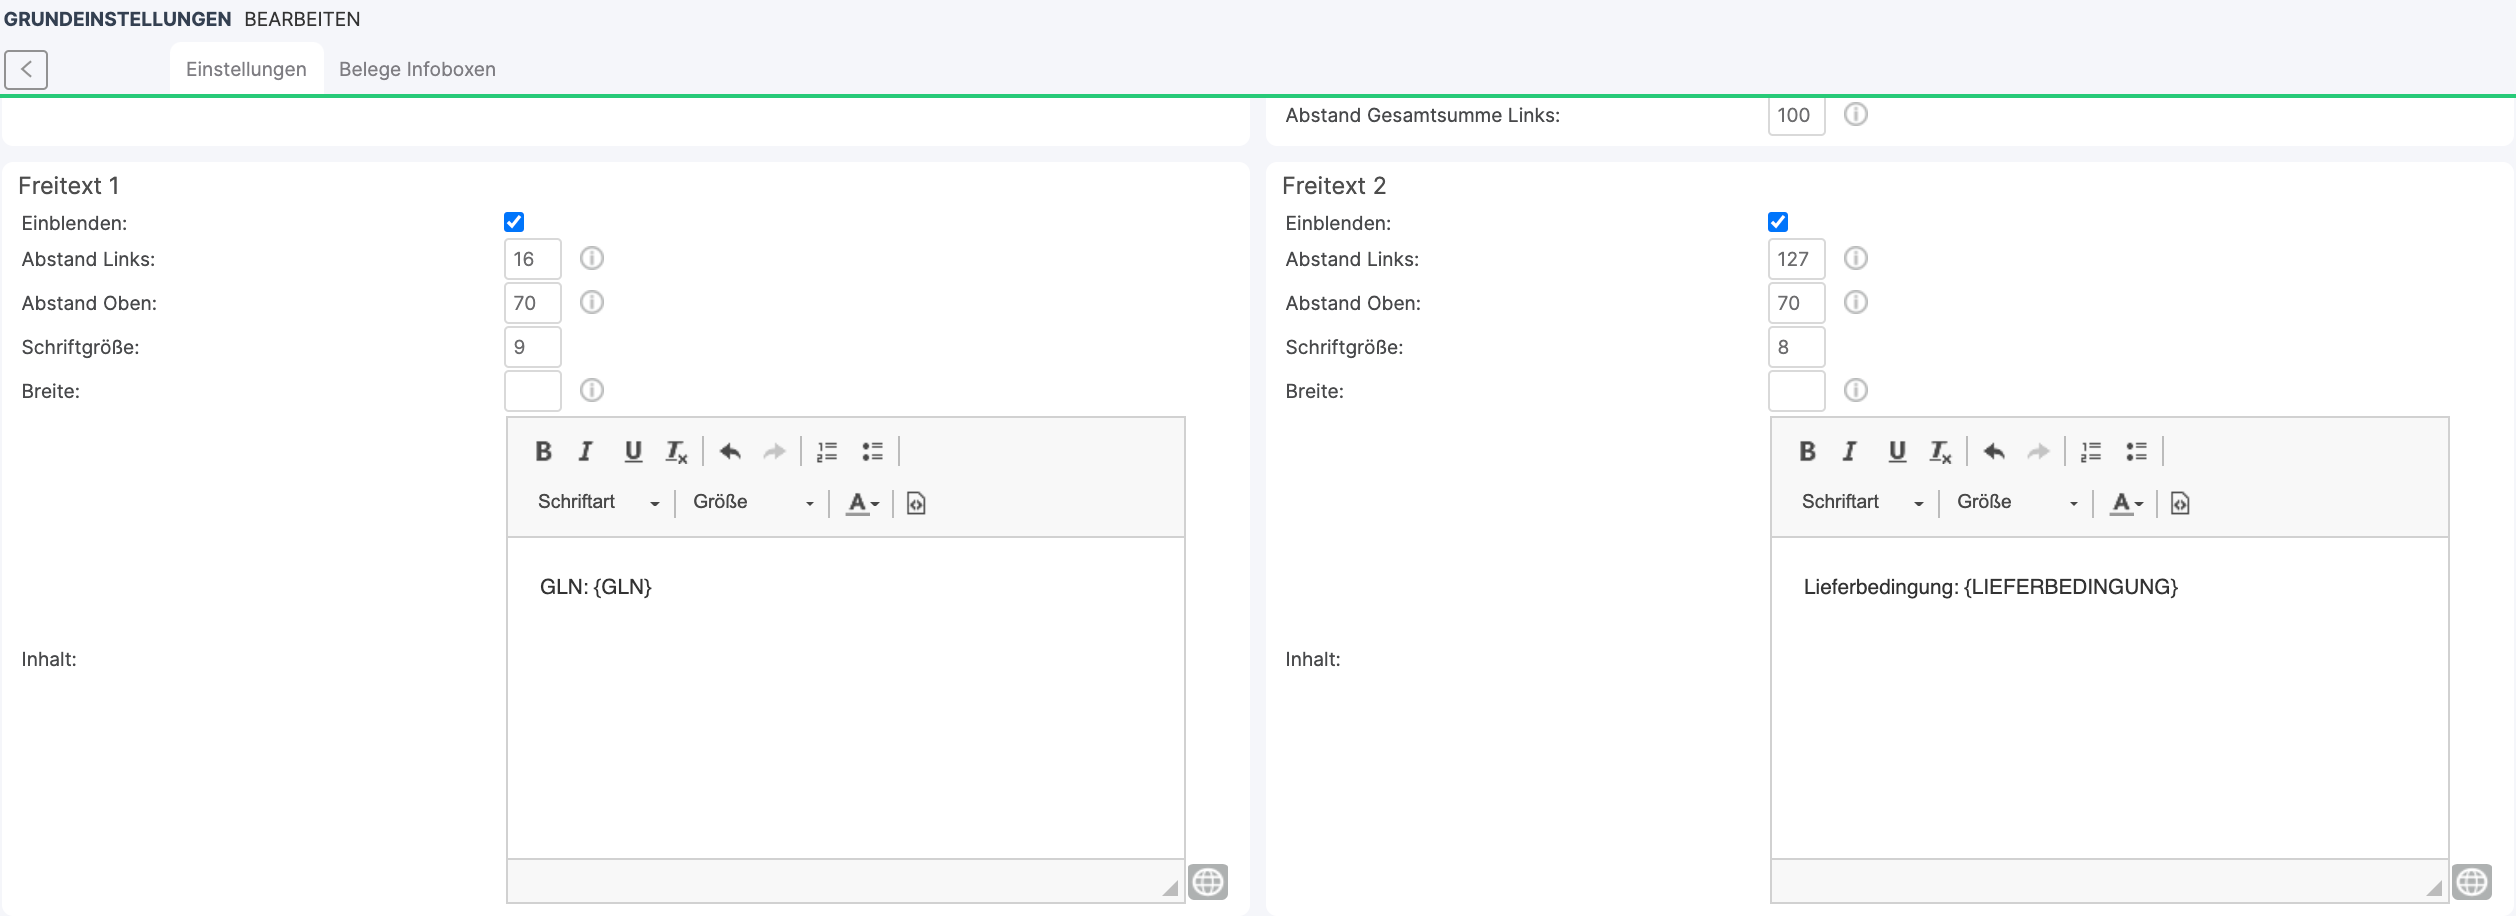This screenshot has height=916, width=2516.
Task: Click underline in Freitext 1 editor
Action: tap(632, 451)
